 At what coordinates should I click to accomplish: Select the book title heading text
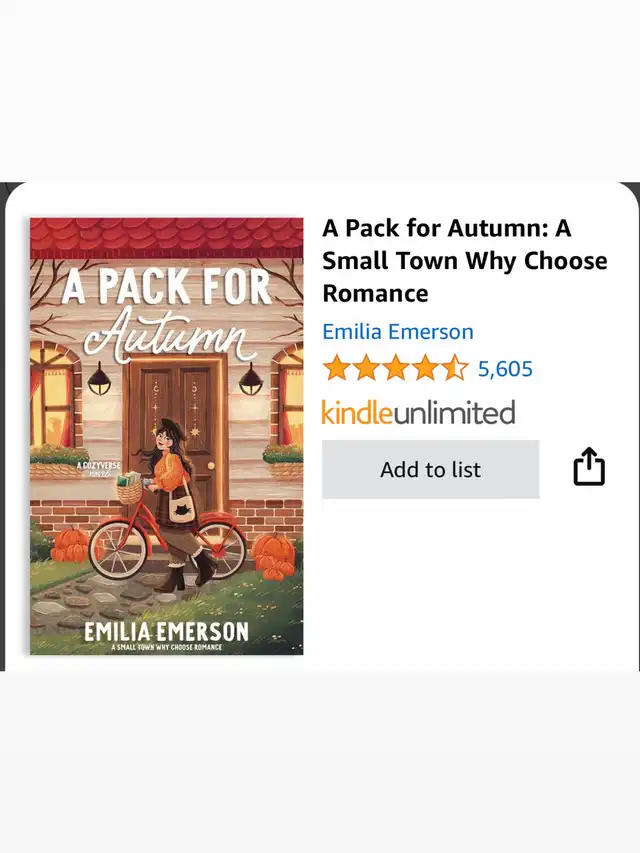(464, 260)
